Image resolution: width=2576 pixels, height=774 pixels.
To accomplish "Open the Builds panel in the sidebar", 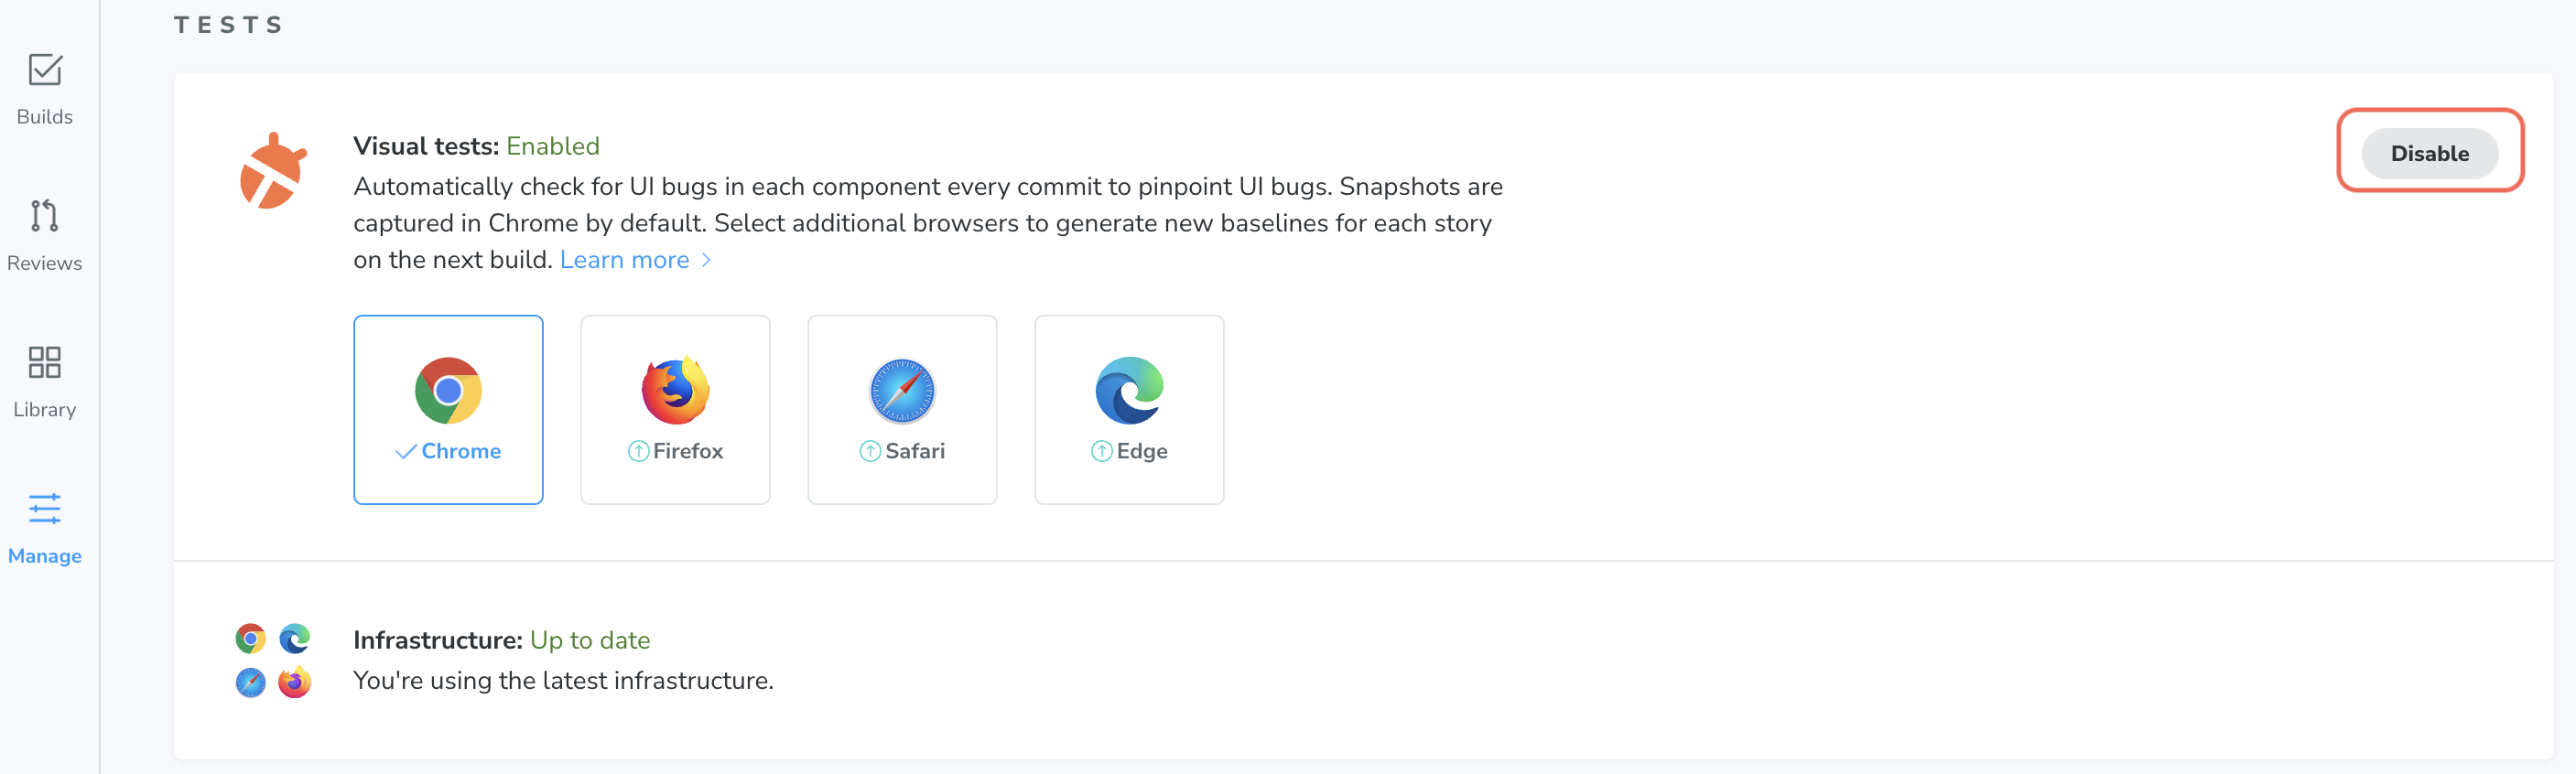I will tap(44, 88).
